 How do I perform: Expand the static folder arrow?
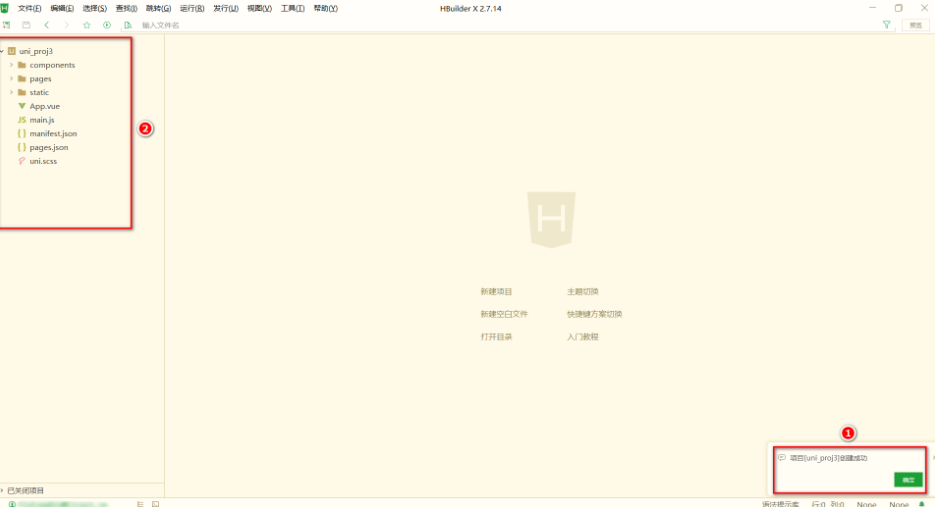11,92
